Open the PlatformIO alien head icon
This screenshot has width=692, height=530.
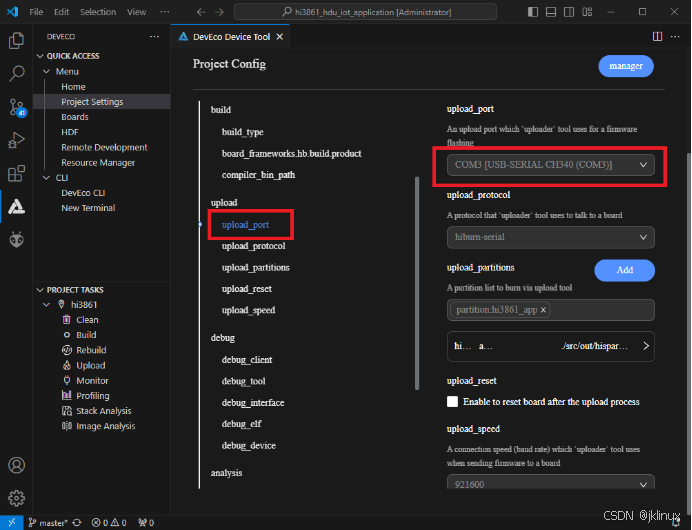[16, 240]
